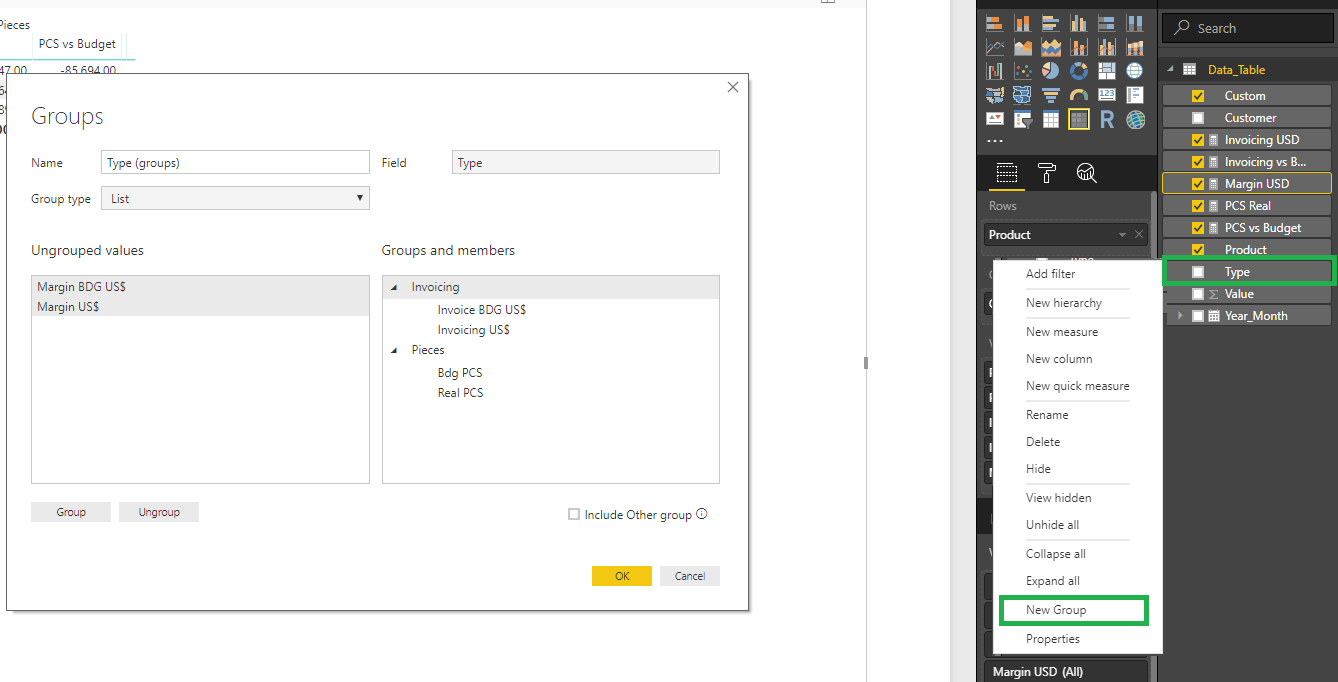Viewport: 1338px width, 682px height.
Task: Click the Ungroup button
Action: tap(159, 512)
